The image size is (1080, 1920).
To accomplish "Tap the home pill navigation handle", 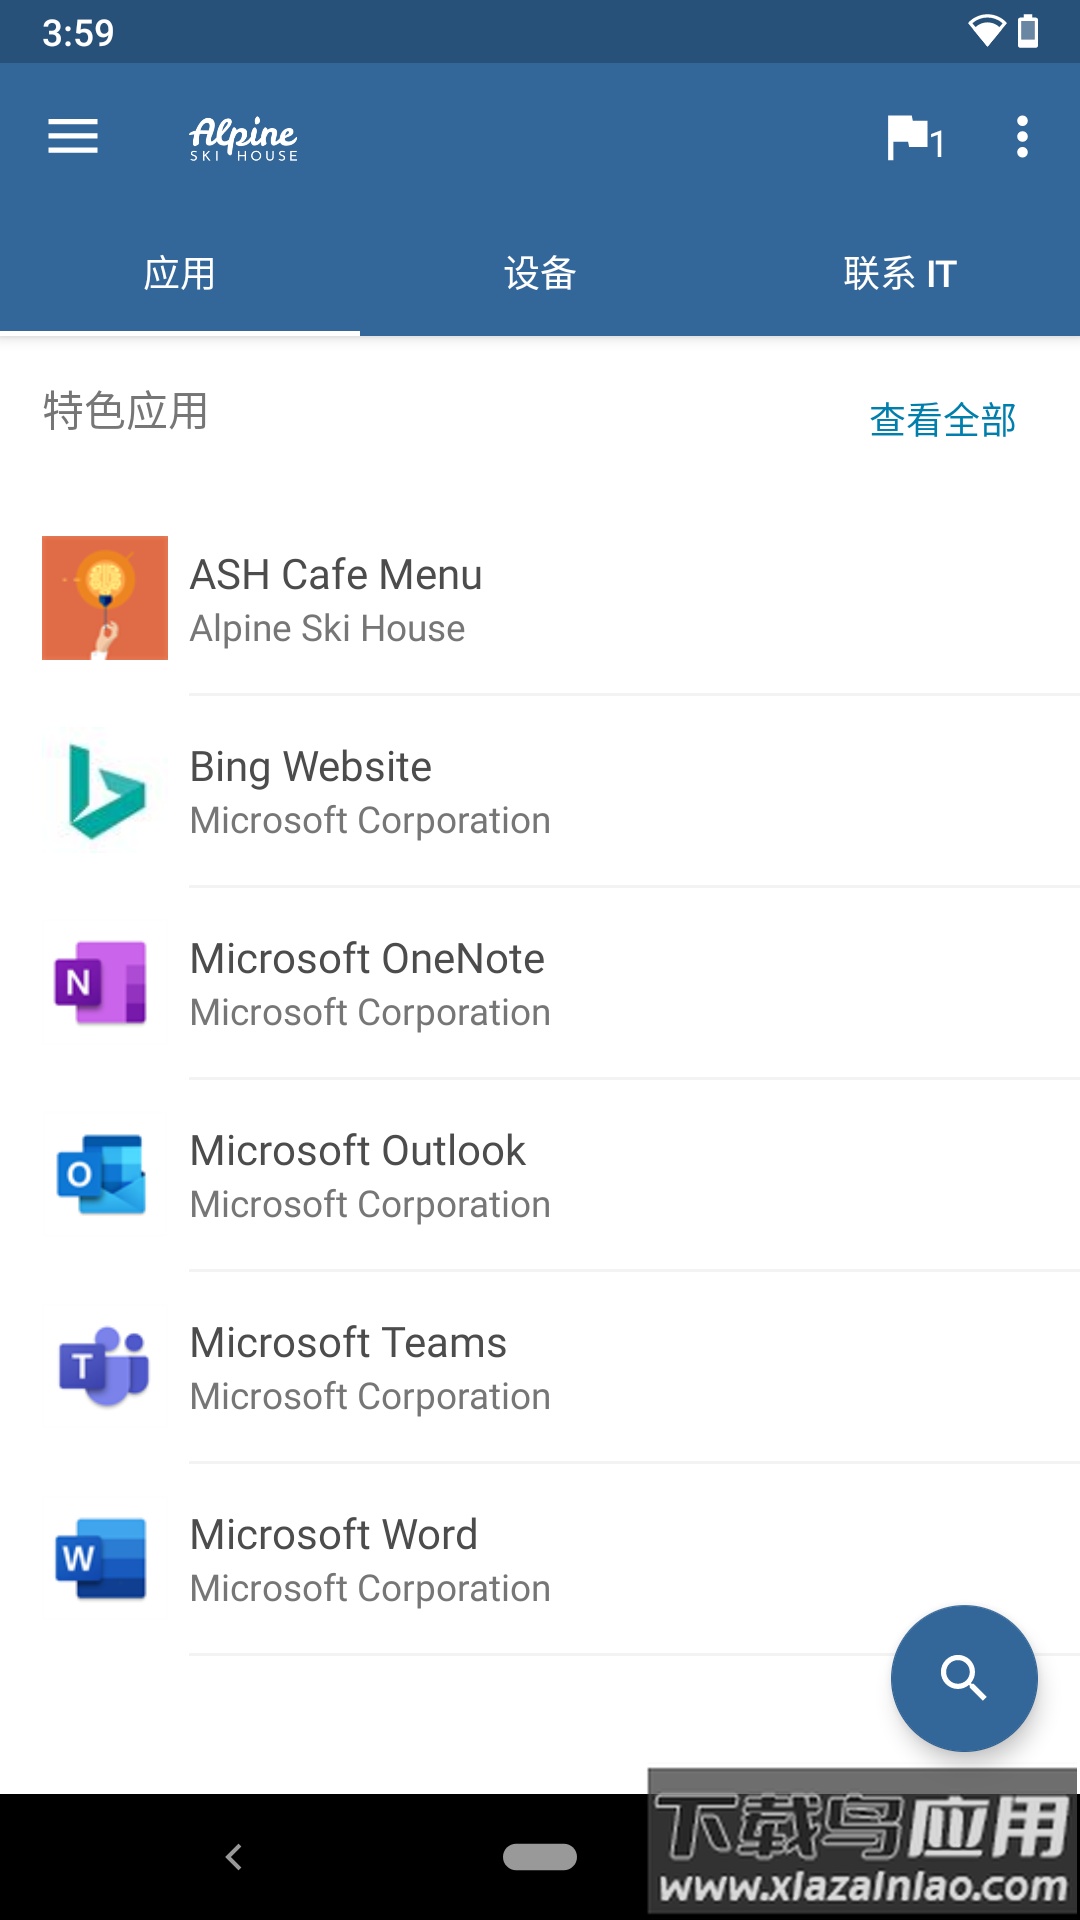I will pyautogui.click(x=540, y=1857).
